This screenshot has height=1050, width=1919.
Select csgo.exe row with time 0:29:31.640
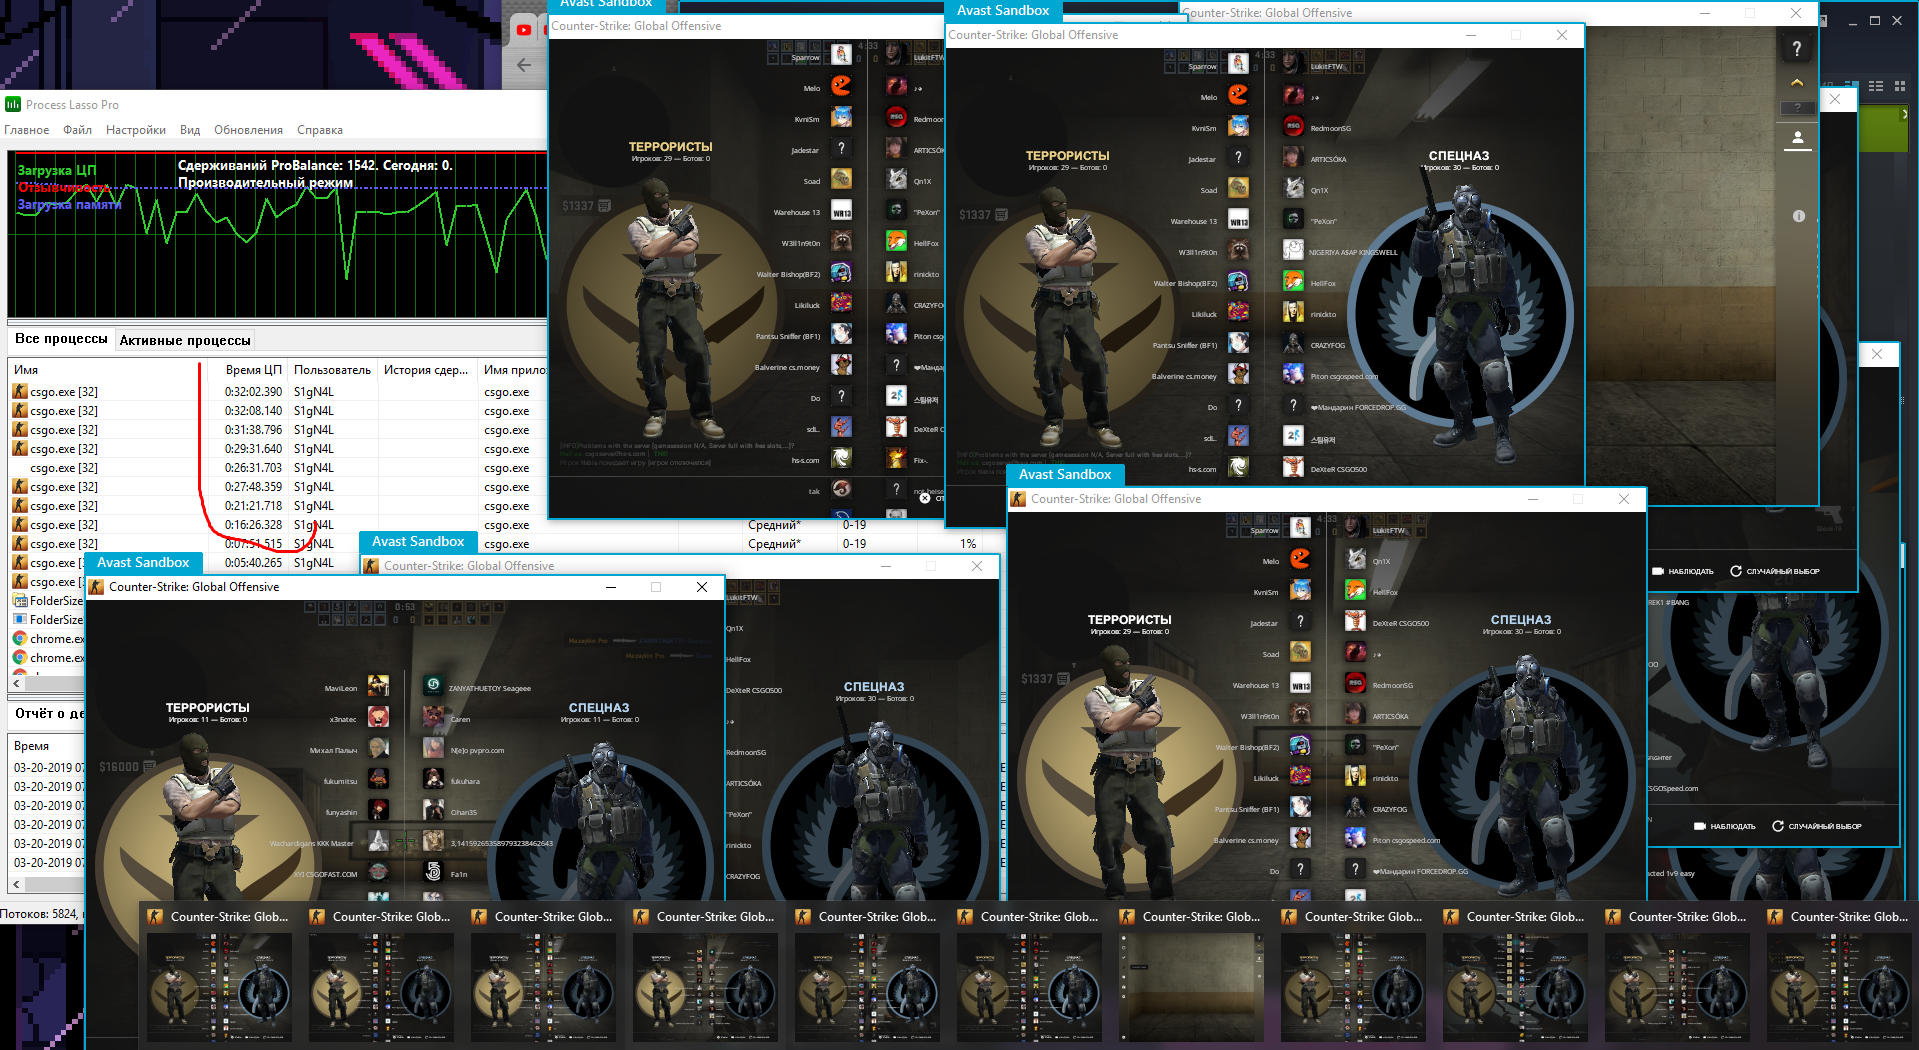coord(278,449)
